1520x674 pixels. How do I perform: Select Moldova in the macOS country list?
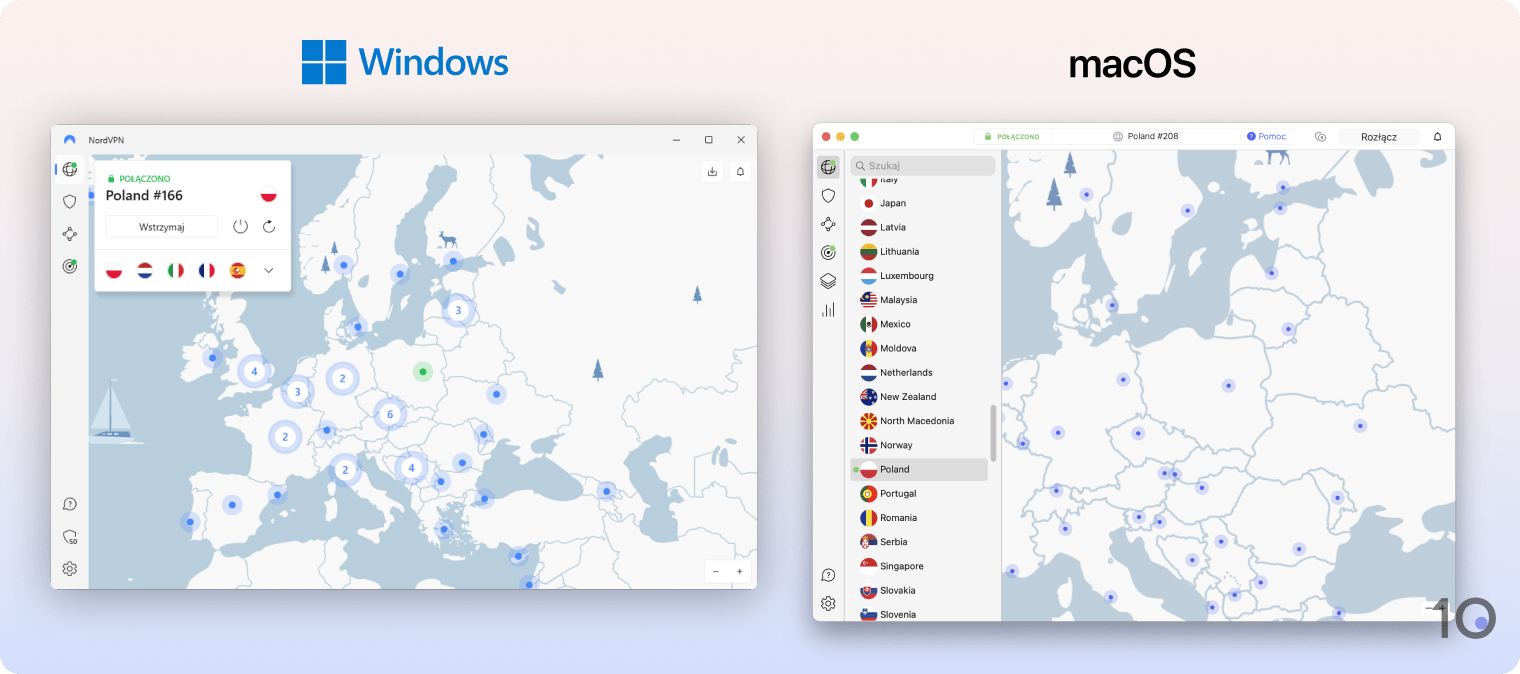tap(919, 348)
